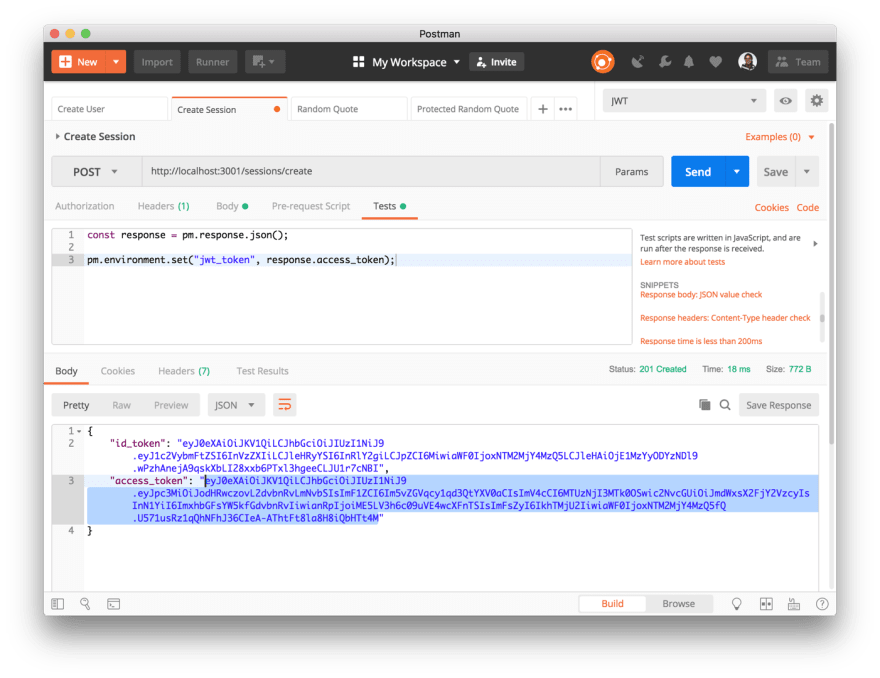Viewport: 880px width, 678px height.
Task: Open the heart favorites icon in header
Action: click(x=716, y=61)
